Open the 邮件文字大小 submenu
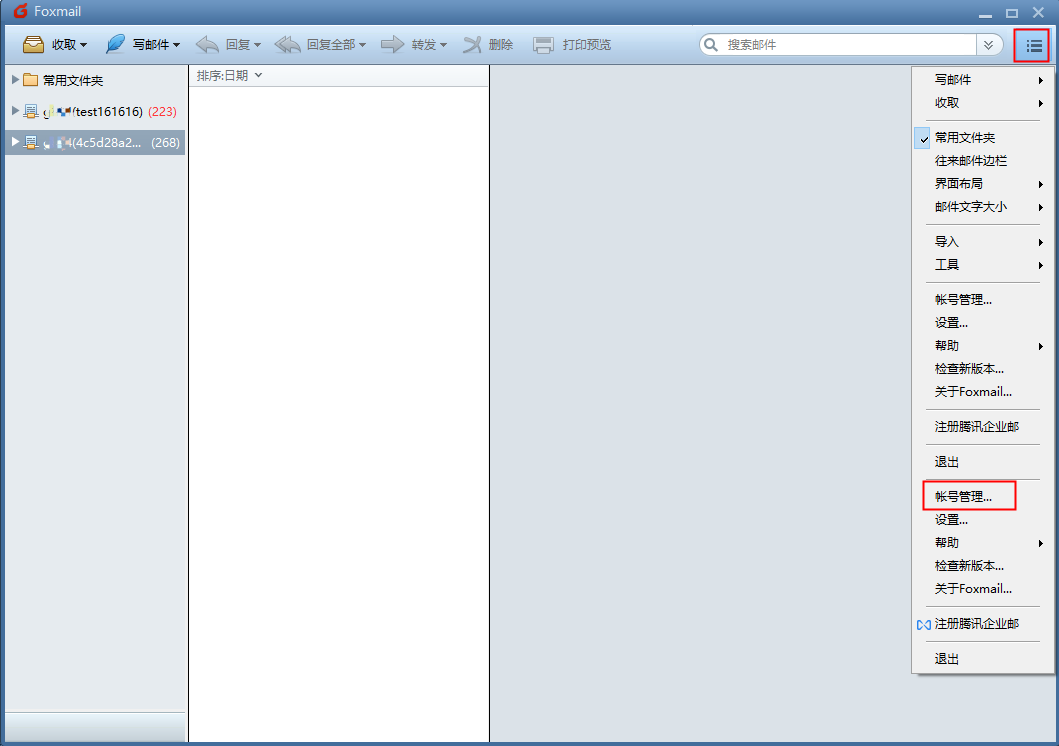The height and width of the screenshot is (746, 1059). click(970, 207)
